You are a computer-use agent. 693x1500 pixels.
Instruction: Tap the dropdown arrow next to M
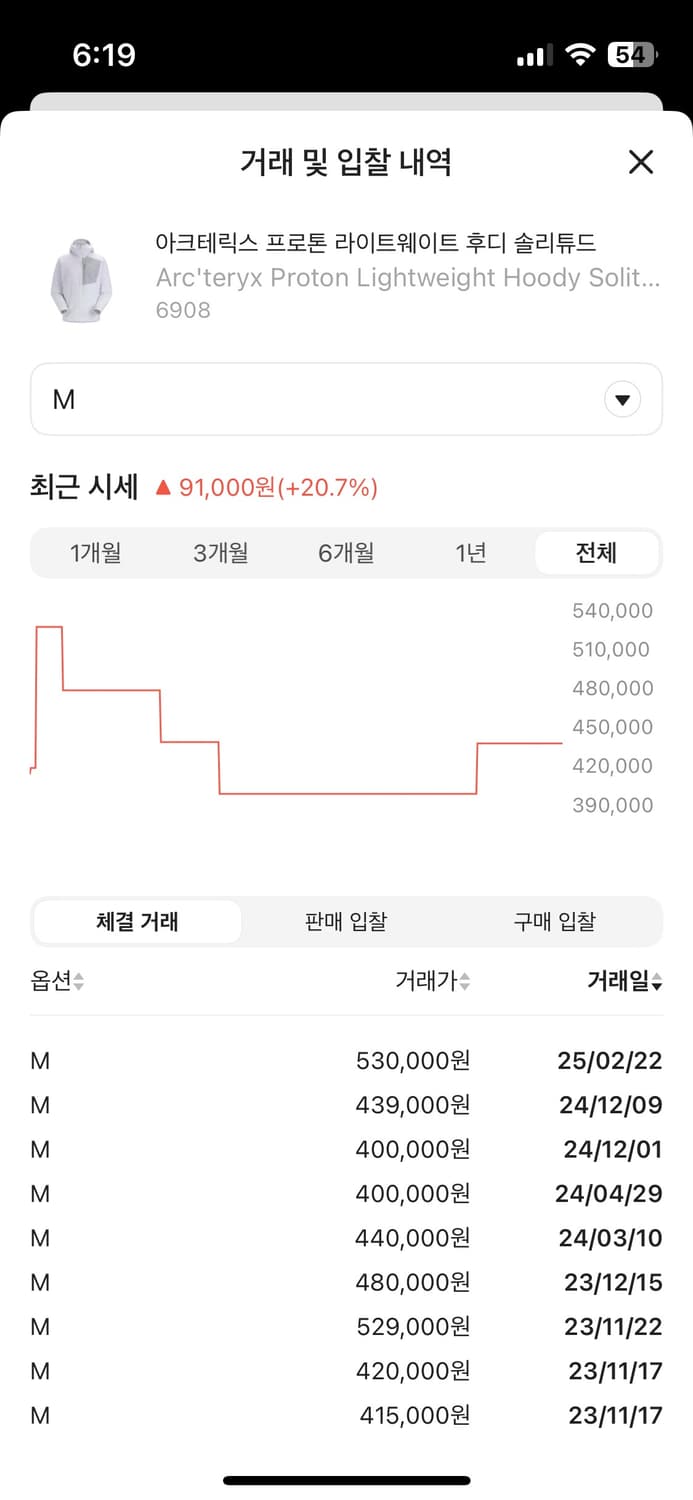(622, 399)
